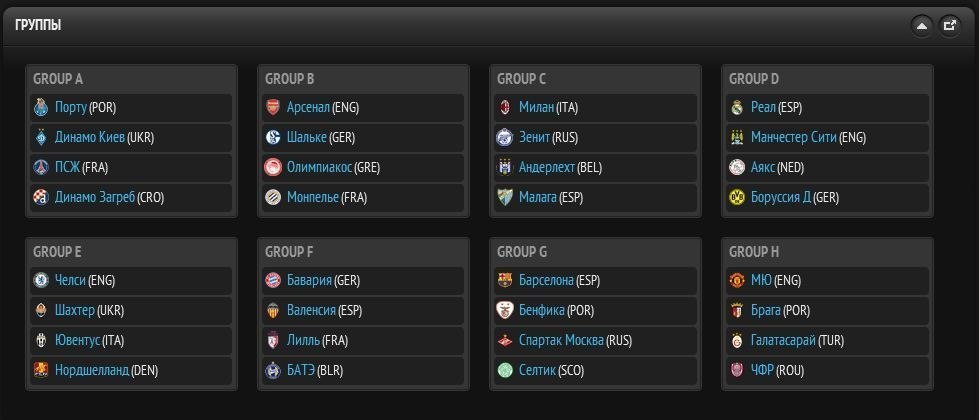Click the Galatasaray crest icon
Image resolution: width=979 pixels, height=420 pixels.
click(737, 341)
